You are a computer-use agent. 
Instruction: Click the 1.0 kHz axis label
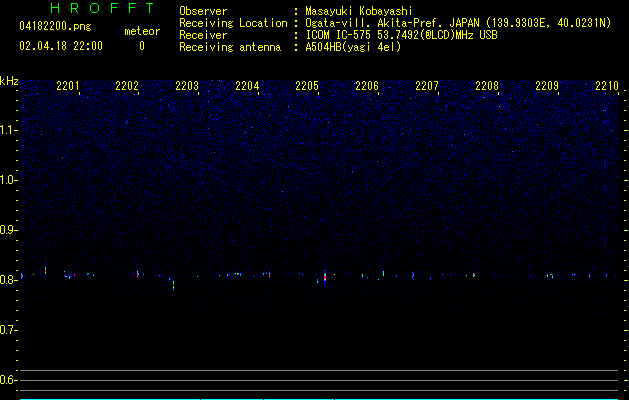pyautogui.click(x=9, y=180)
